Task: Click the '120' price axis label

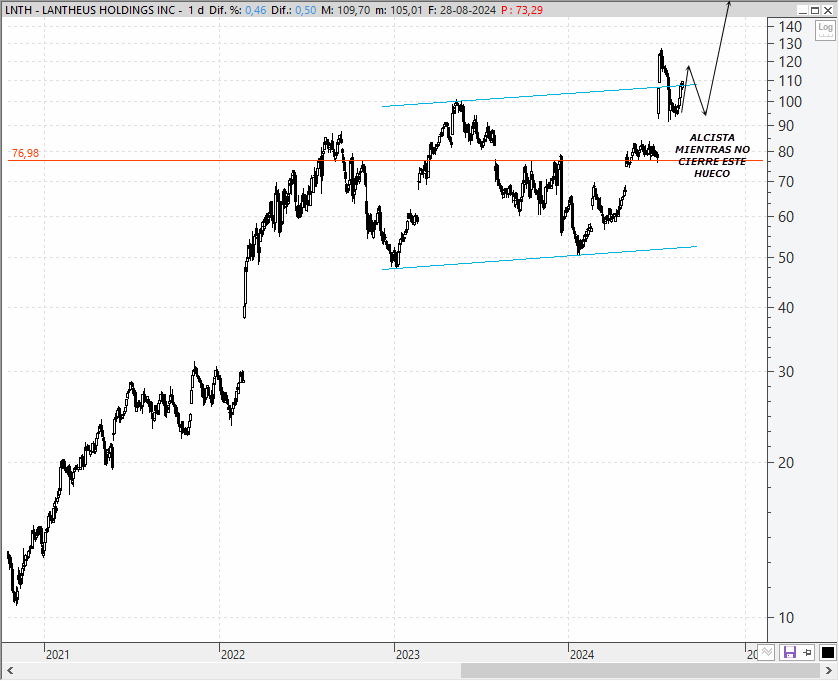Action: click(790, 62)
